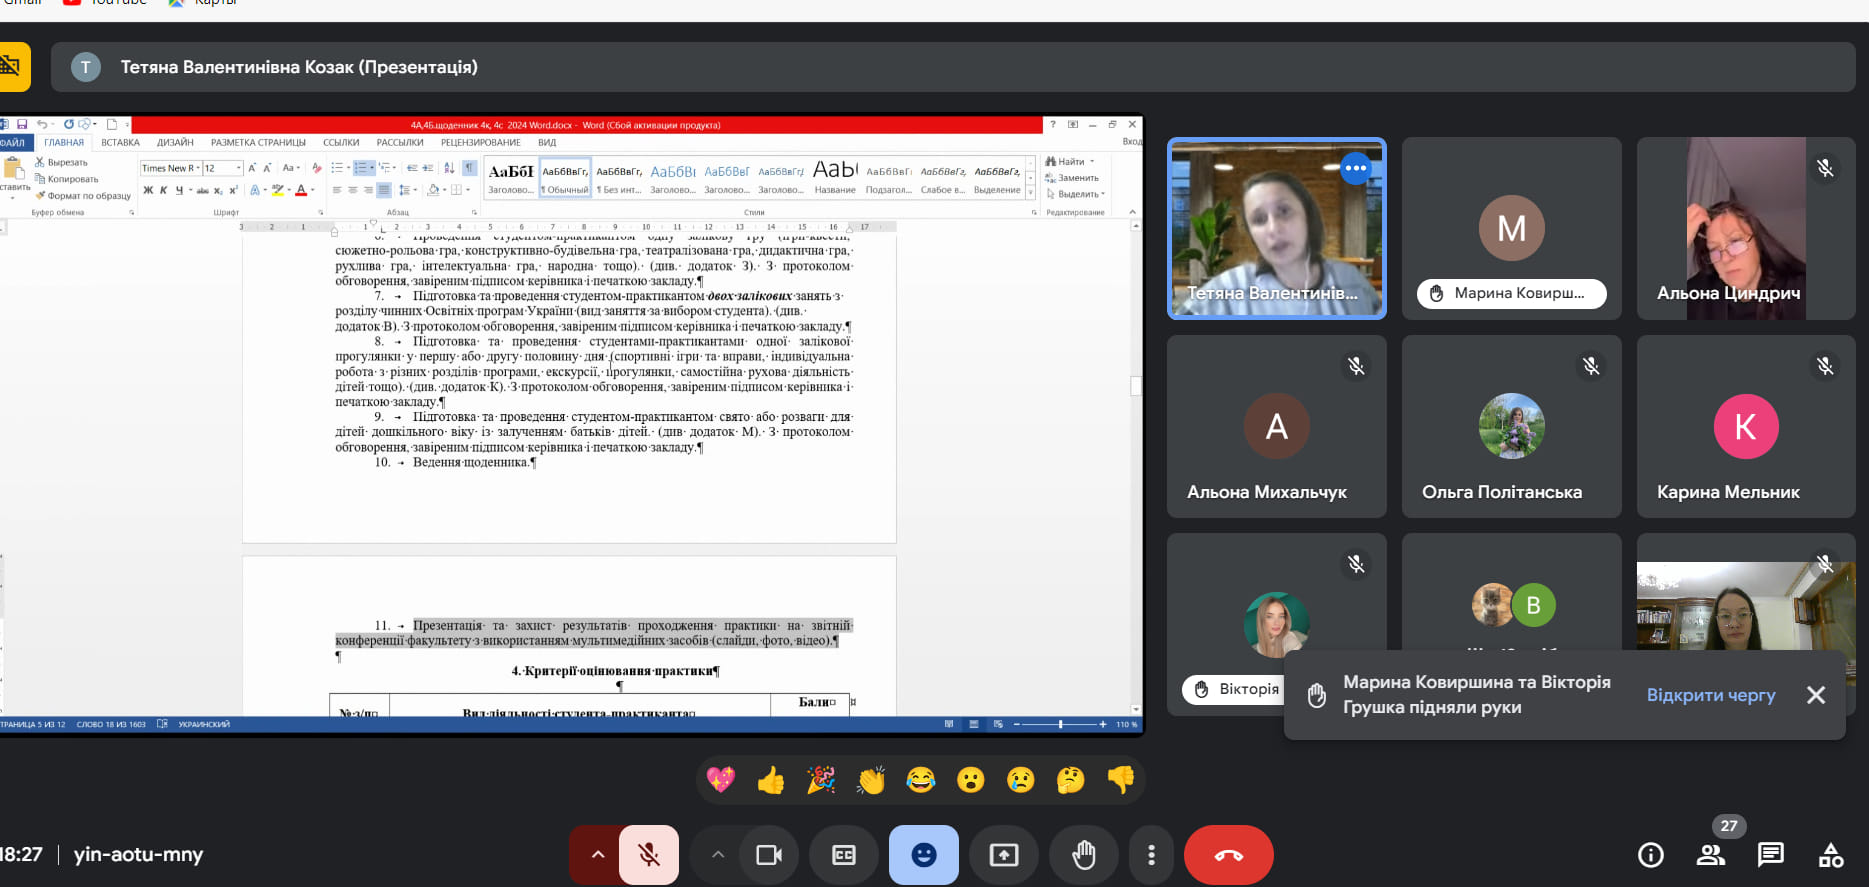The width and height of the screenshot is (1869, 887).
Task: Toggle strikethrough abc formatting
Action: coord(203,190)
